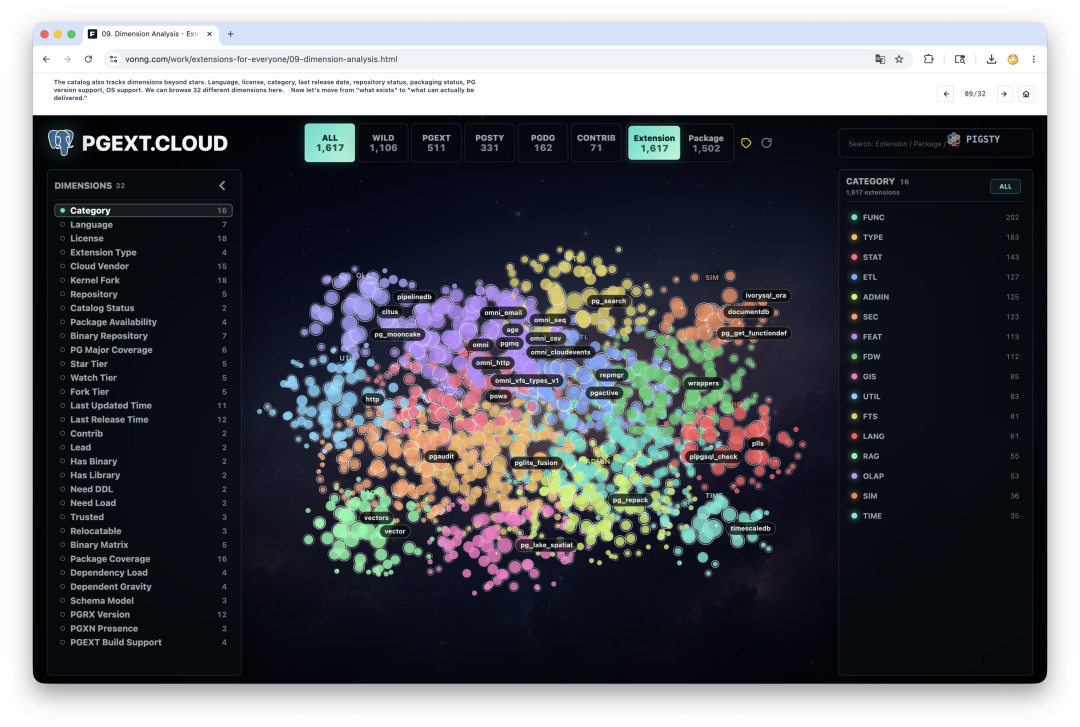The height and width of the screenshot is (727, 1080).
Task: Click the browser back arrow
Action: pos(46,59)
